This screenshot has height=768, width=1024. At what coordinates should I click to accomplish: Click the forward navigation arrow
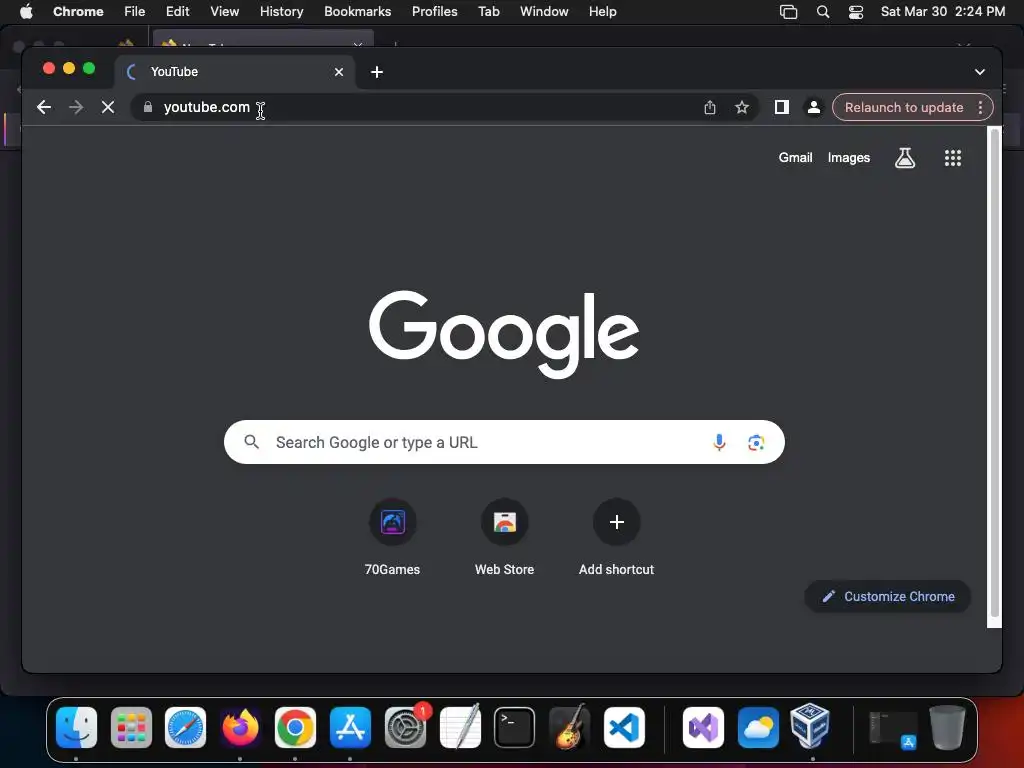pos(76,107)
